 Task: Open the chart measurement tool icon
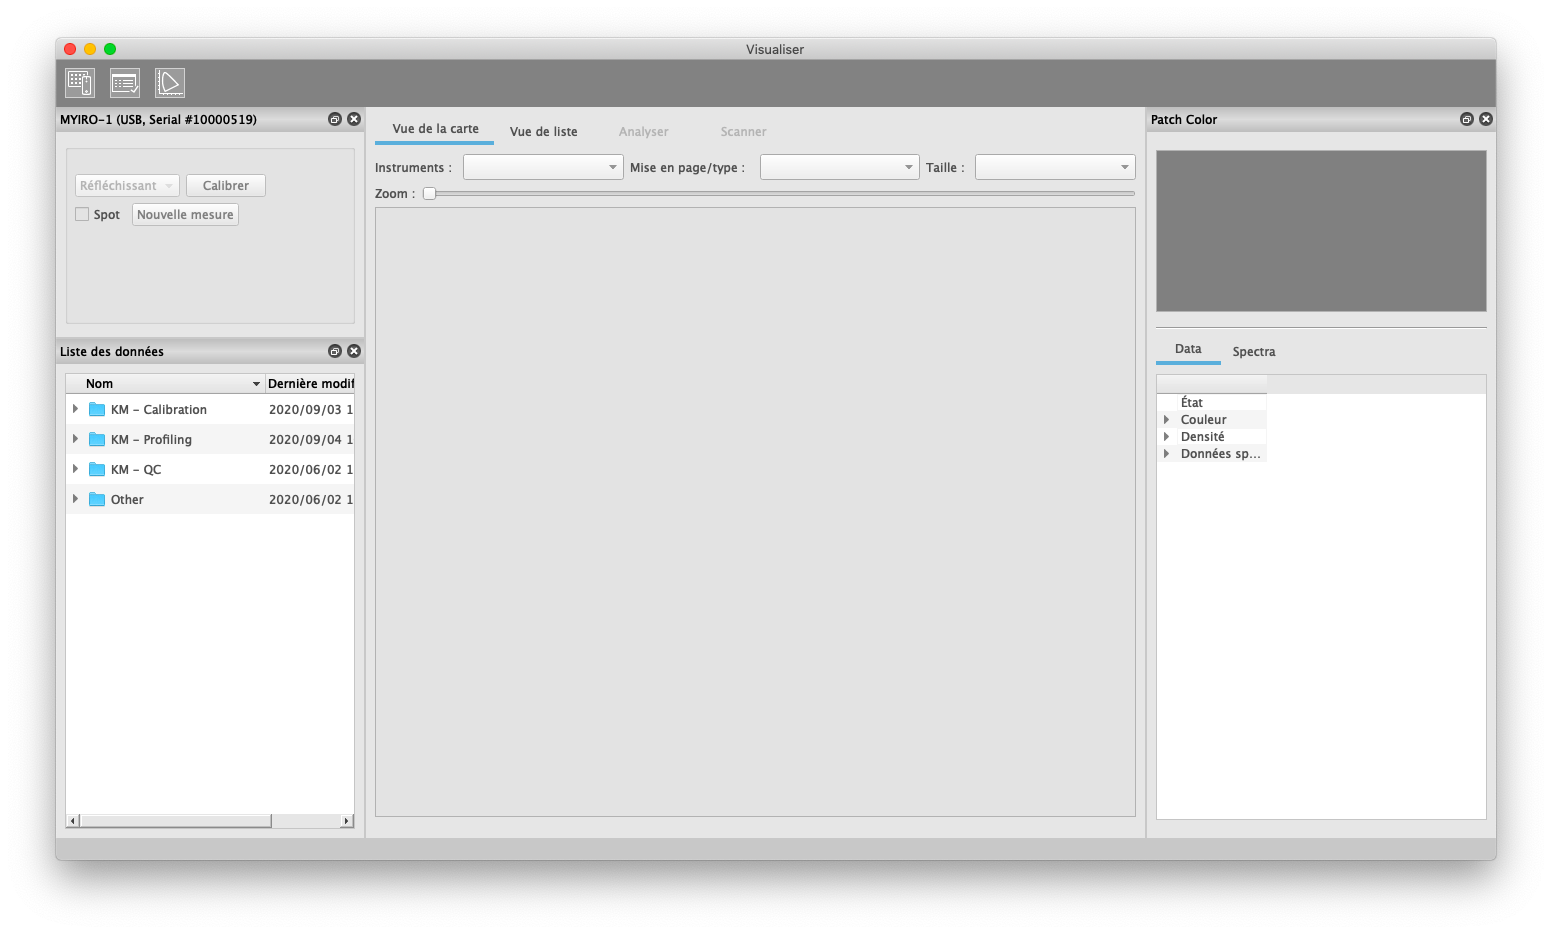coord(80,83)
